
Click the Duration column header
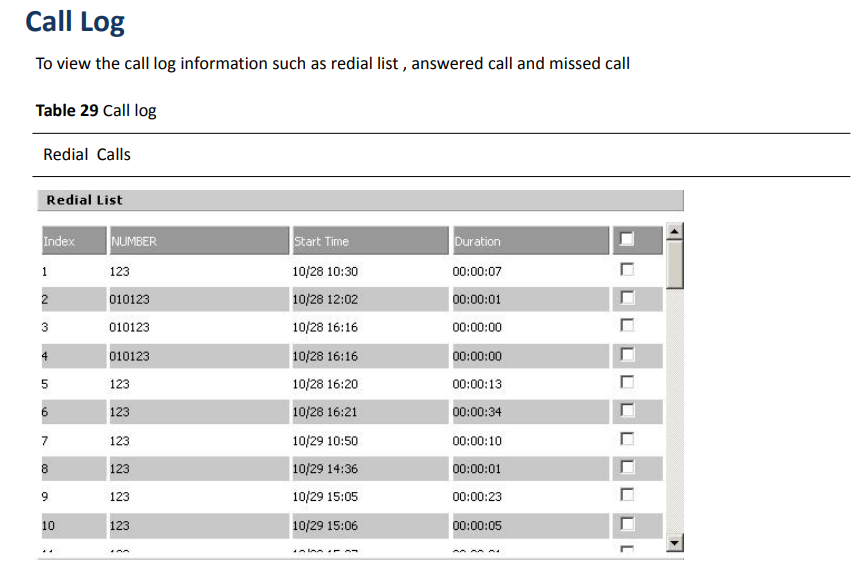coord(531,241)
